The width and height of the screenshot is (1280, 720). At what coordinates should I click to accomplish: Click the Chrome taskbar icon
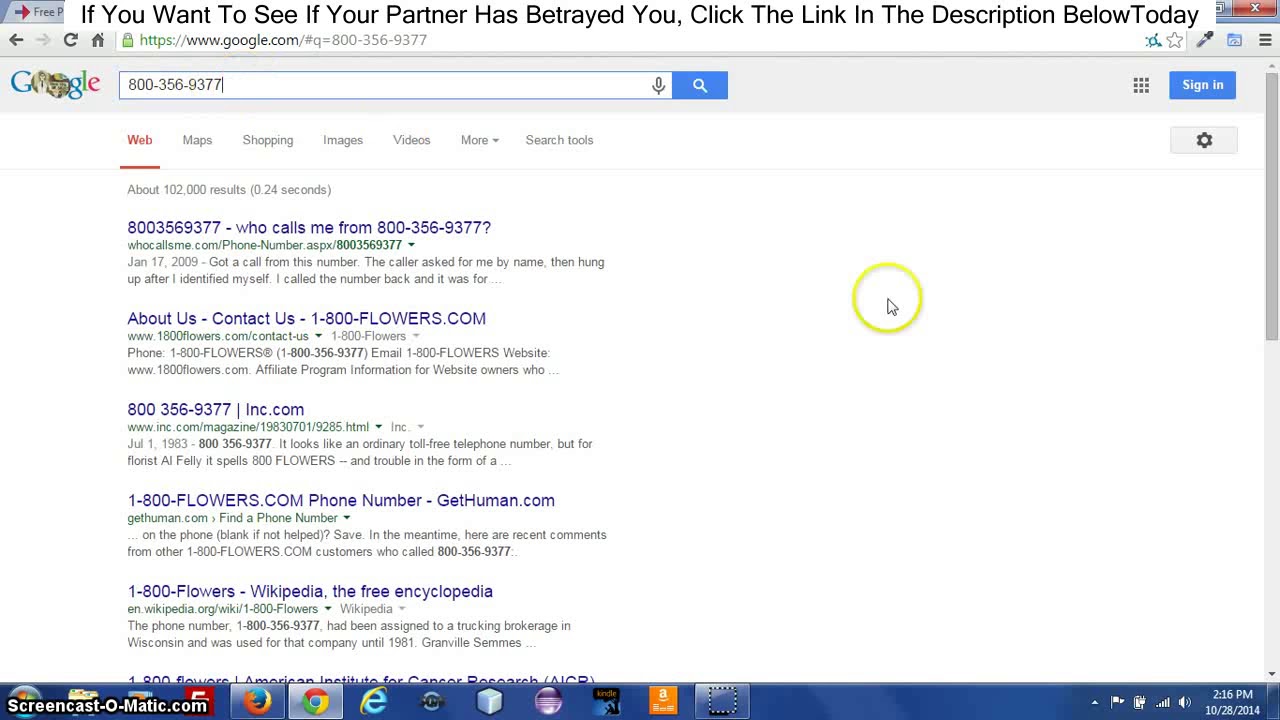tap(315, 702)
